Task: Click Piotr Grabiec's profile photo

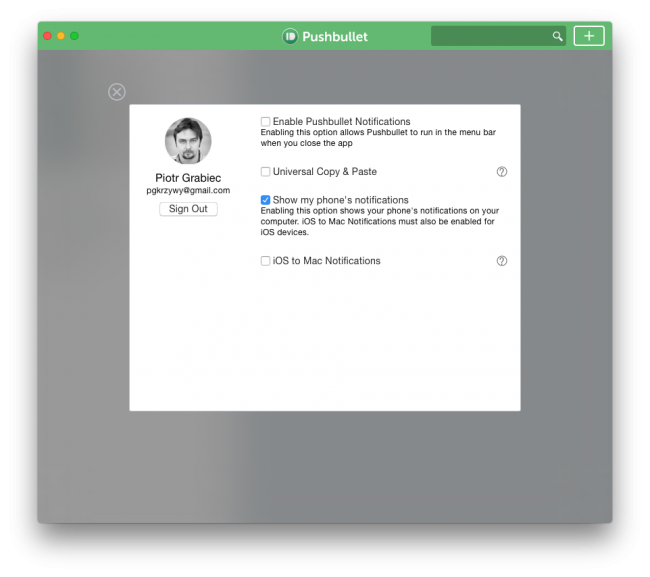Action: (188, 141)
